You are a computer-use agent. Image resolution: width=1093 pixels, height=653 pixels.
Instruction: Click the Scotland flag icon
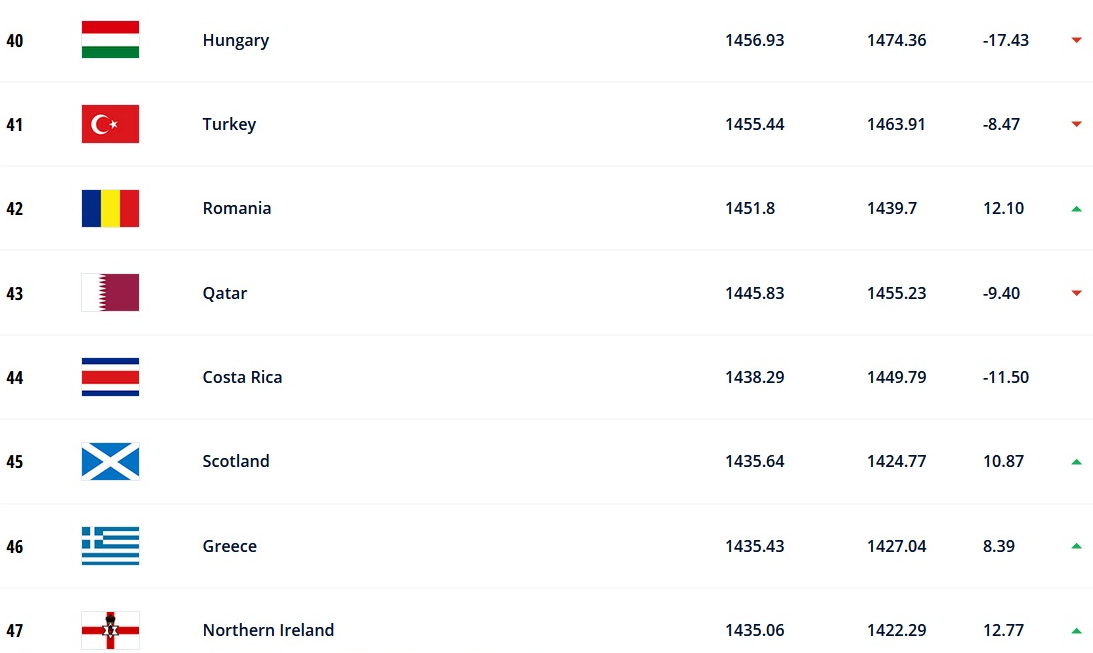point(110,461)
